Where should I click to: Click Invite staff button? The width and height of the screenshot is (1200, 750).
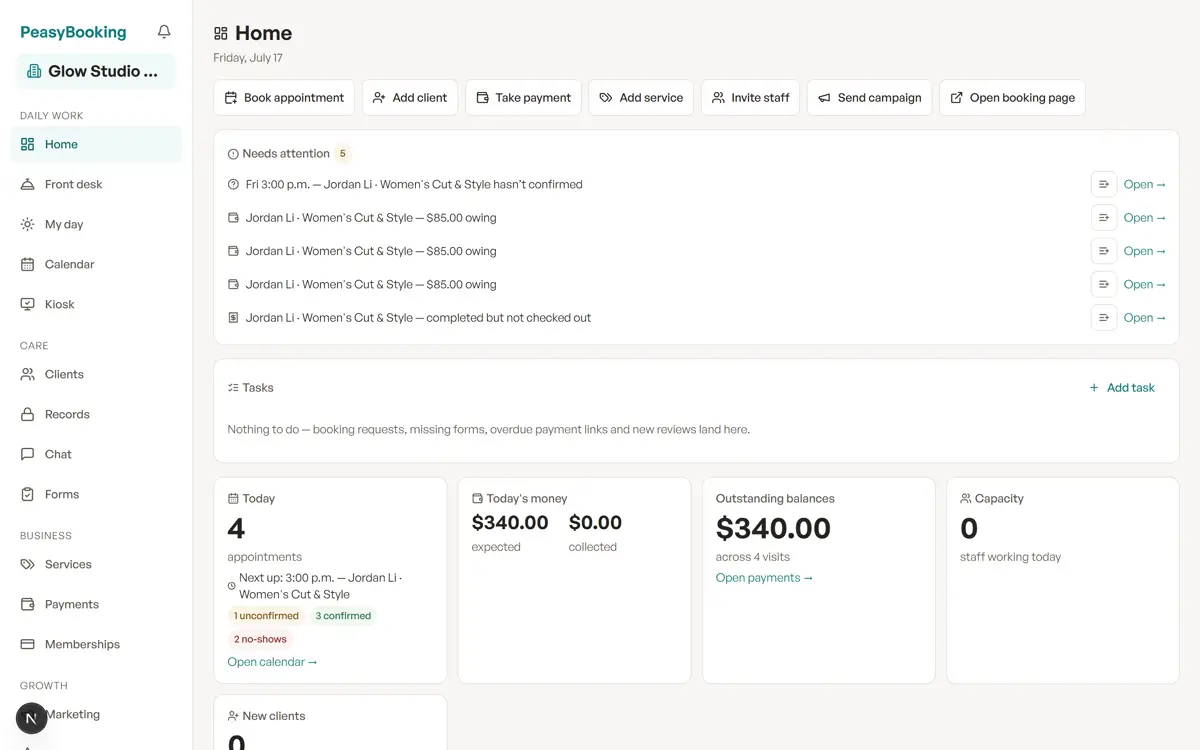(750, 98)
